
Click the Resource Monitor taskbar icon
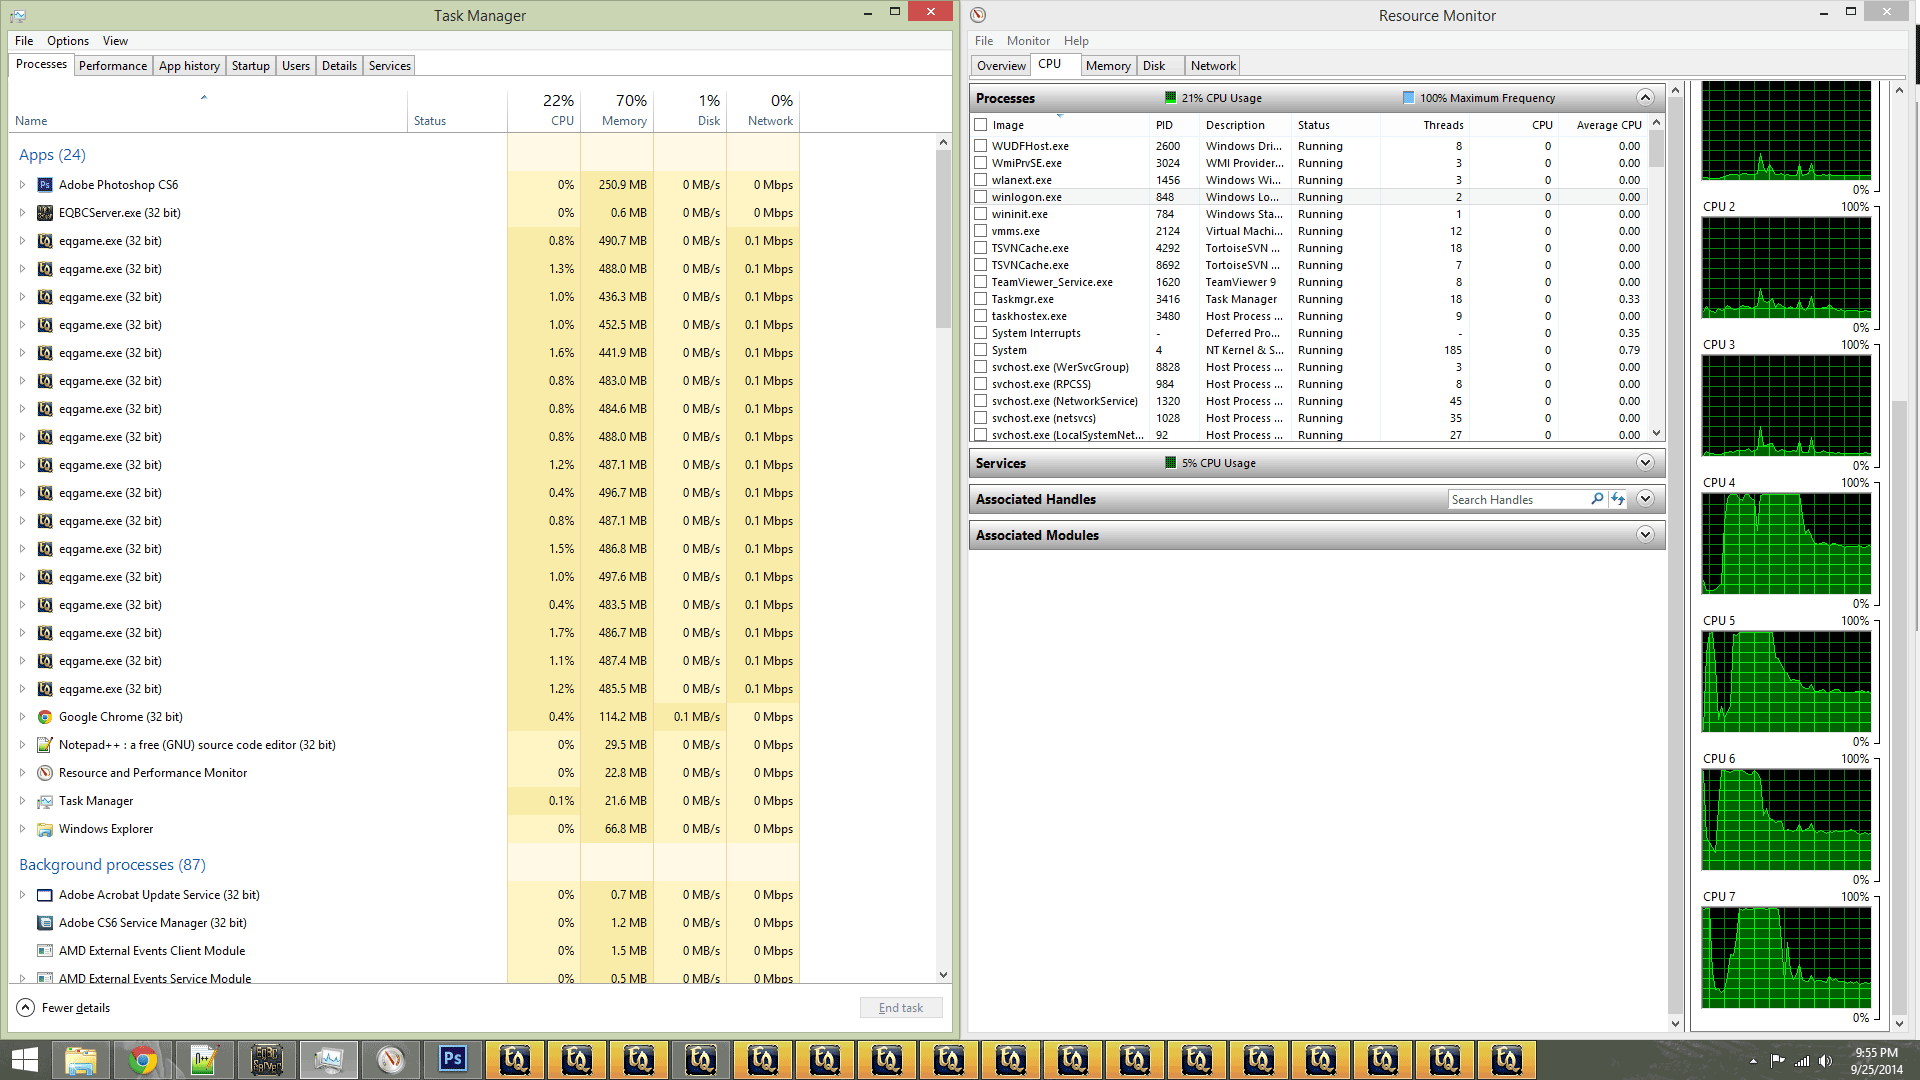pyautogui.click(x=390, y=1059)
